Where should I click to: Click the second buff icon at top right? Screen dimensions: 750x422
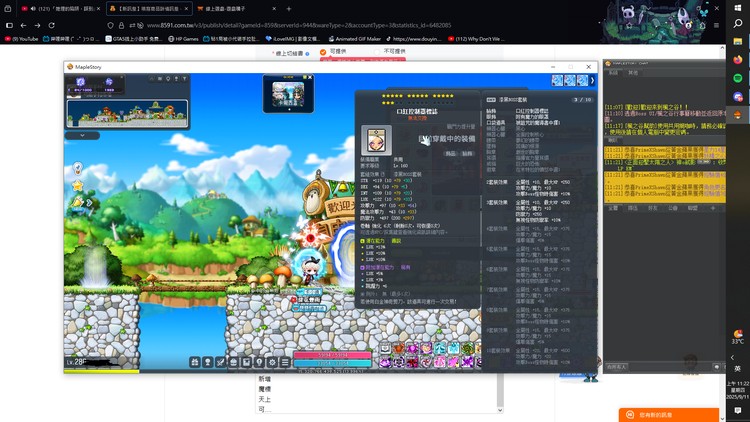pyautogui.click(x=570, y=80)
